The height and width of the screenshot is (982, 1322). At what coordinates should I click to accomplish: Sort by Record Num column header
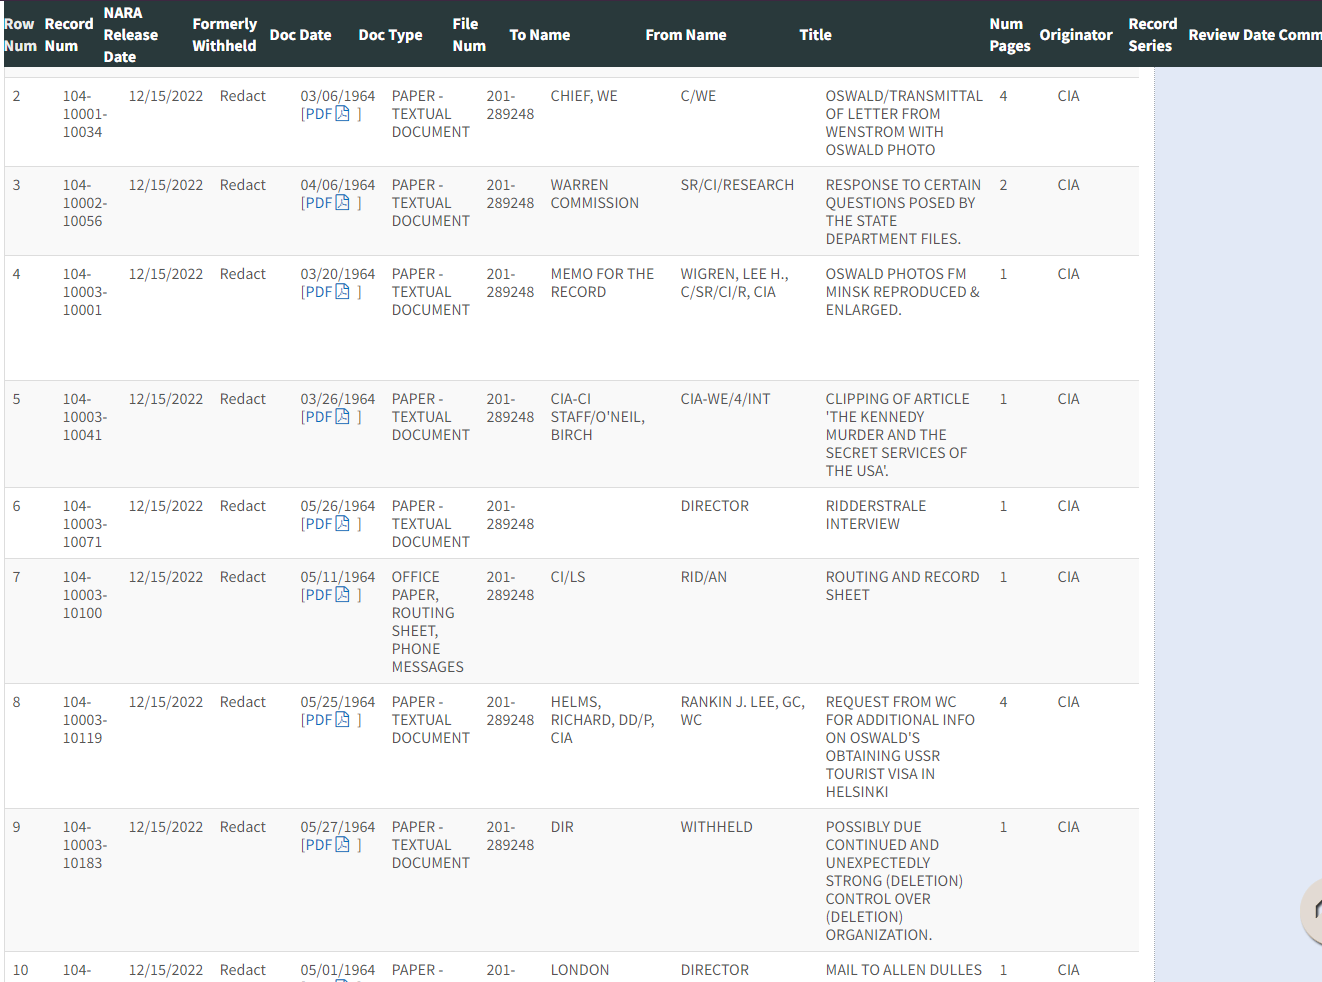68,35
